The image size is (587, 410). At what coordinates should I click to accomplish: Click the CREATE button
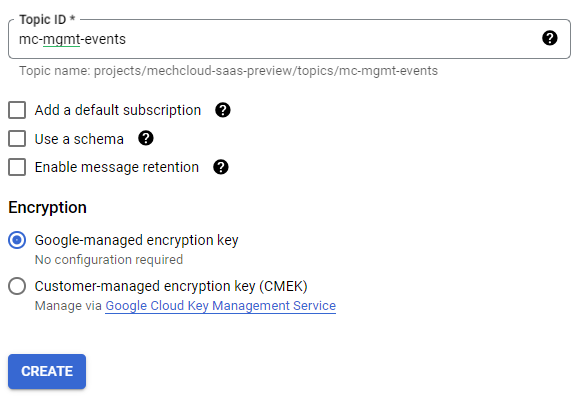[x=47, y=371]
